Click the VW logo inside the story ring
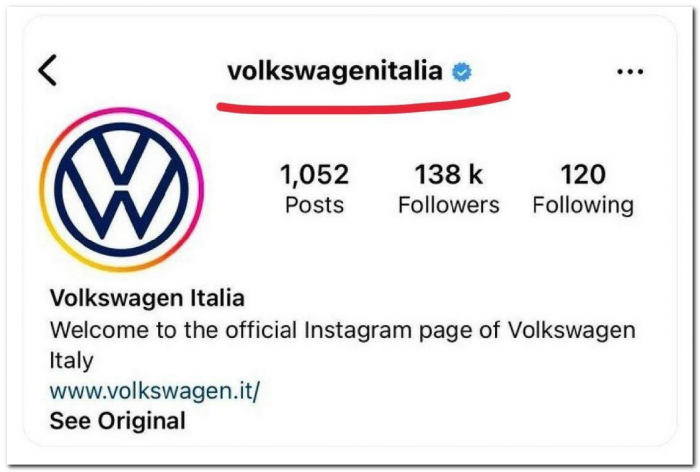The width and height of the screenshot is (700, 472). (x=121, y=190)
